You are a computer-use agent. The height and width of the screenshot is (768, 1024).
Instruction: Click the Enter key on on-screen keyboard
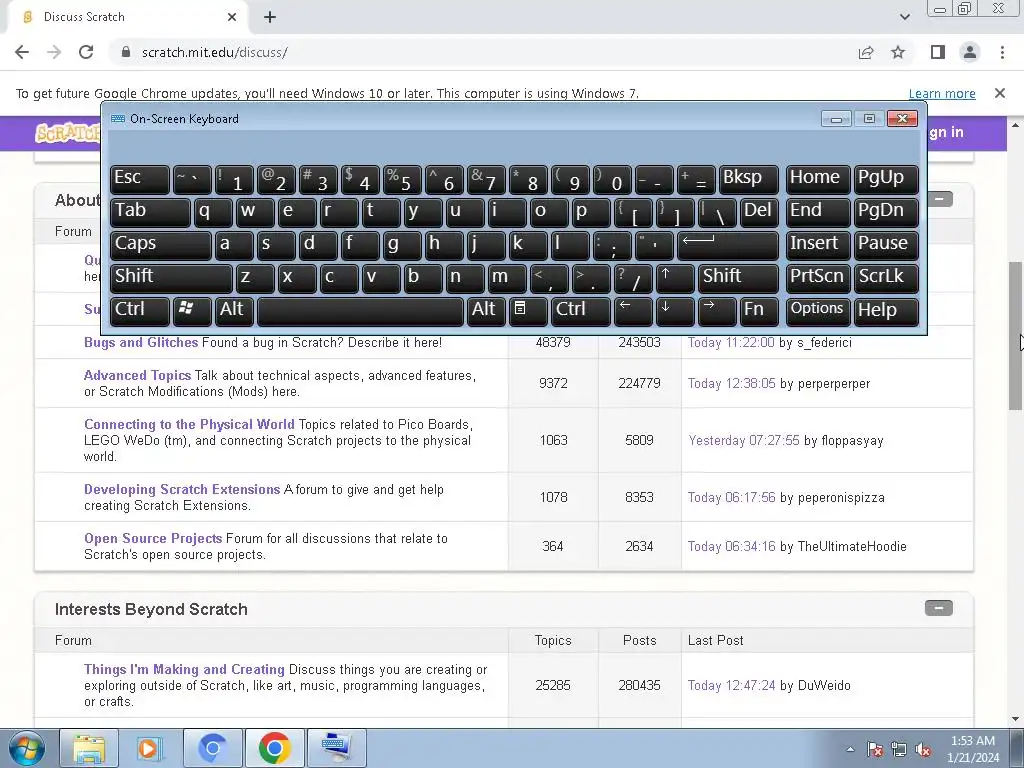[x=728, y=245]
